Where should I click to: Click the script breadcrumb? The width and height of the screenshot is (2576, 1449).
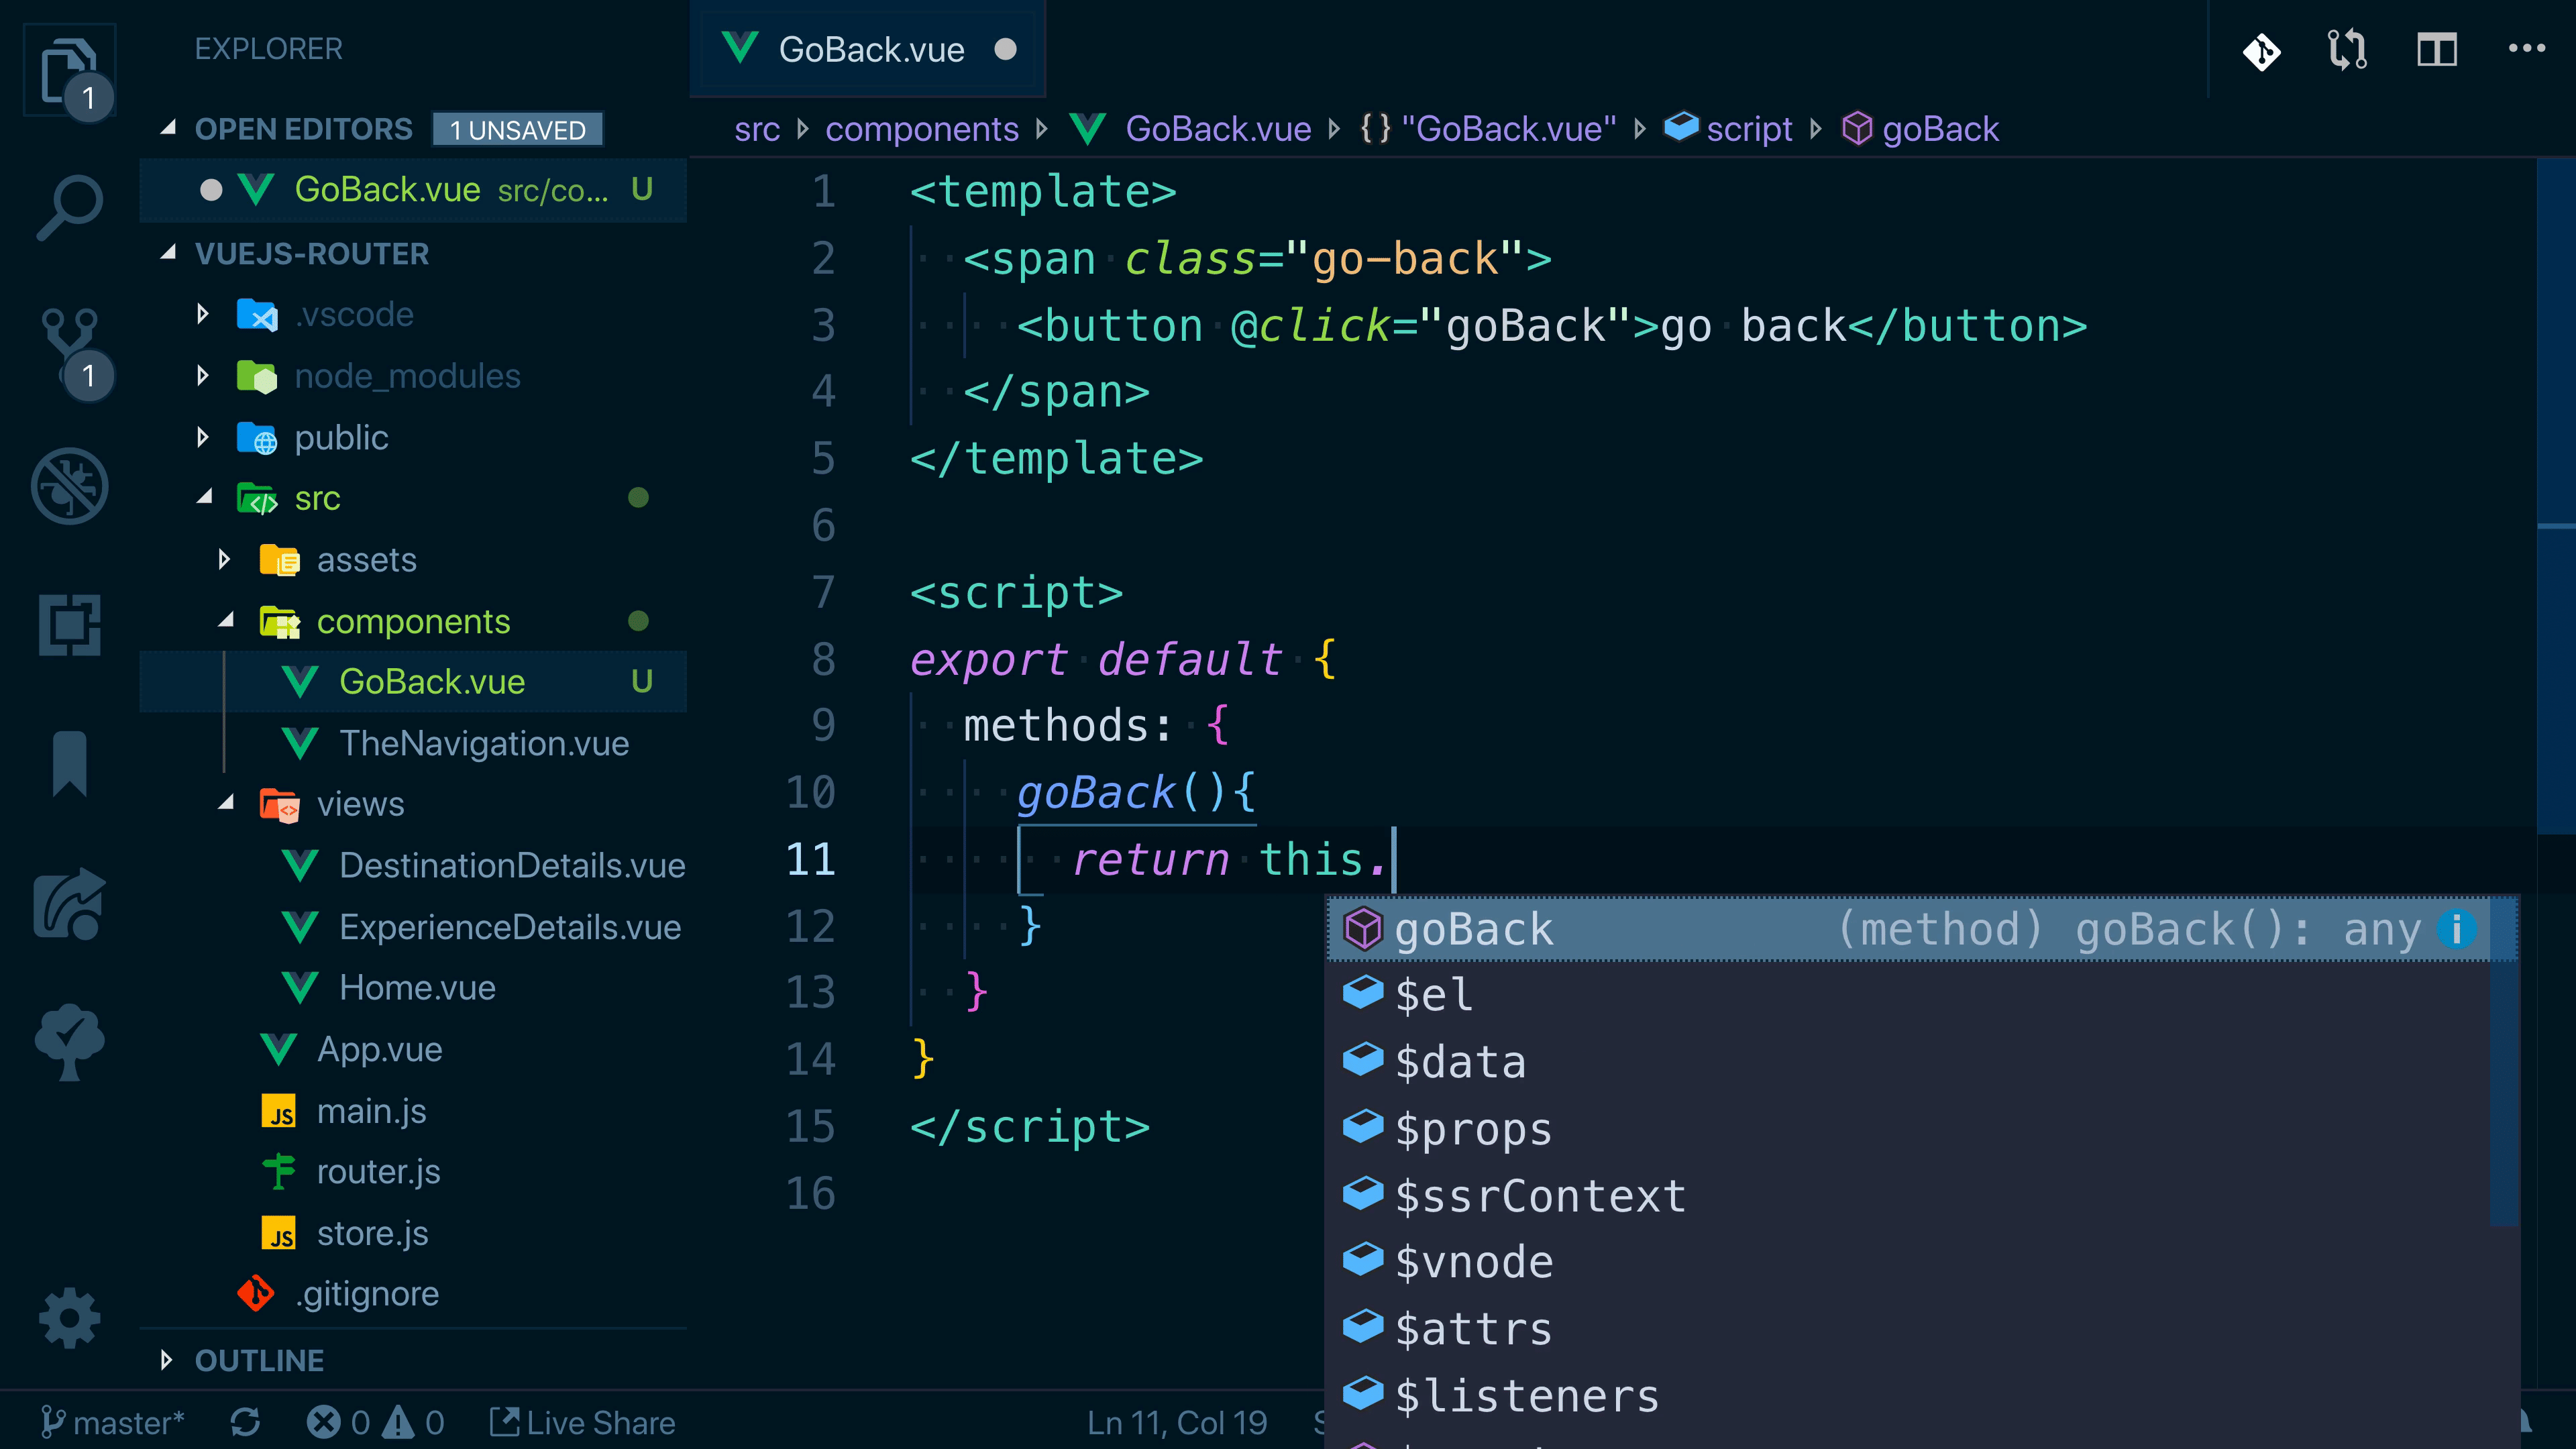[x=1729, y=129]
